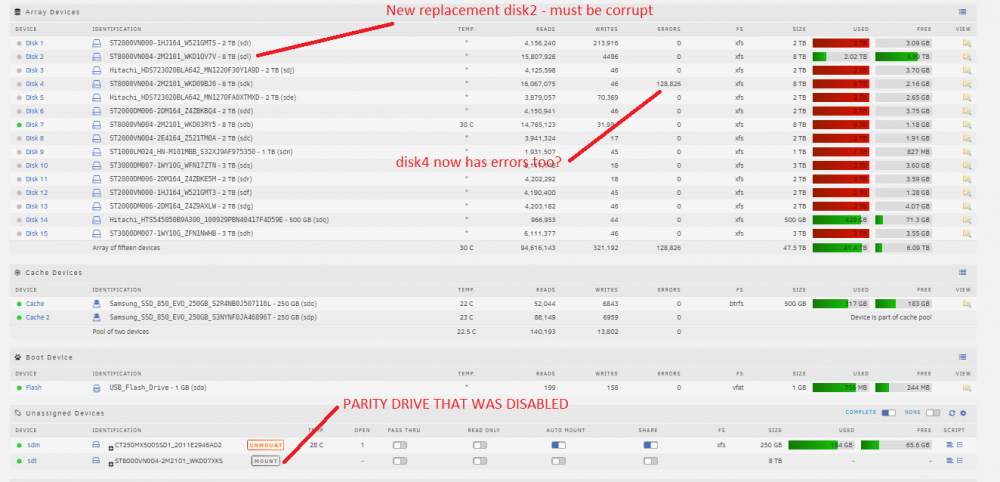Open the Disk 4 link
This screenshot has height=482, width=1000.
pos(34,84)
